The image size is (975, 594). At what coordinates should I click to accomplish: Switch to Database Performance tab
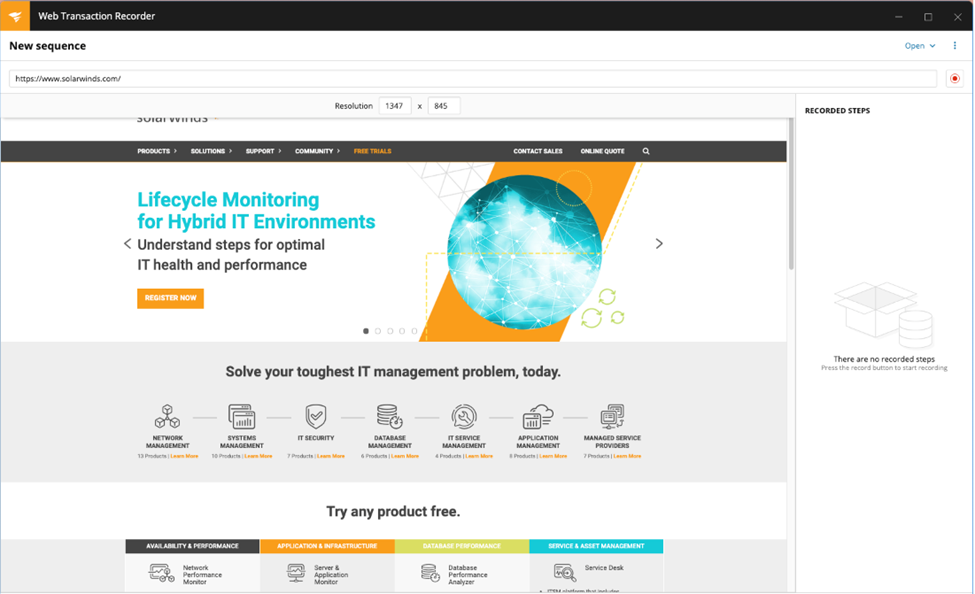pyautogui.click(x=461, y=546)
